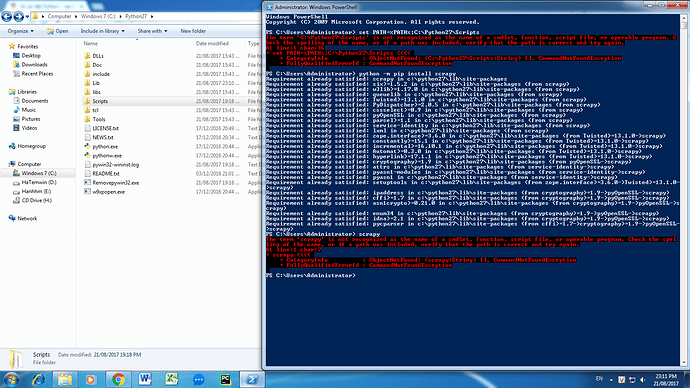Expand the Organize dropdown menu
Image resolution: width=690 pixels, height=388 pixels.
[20, 31]
